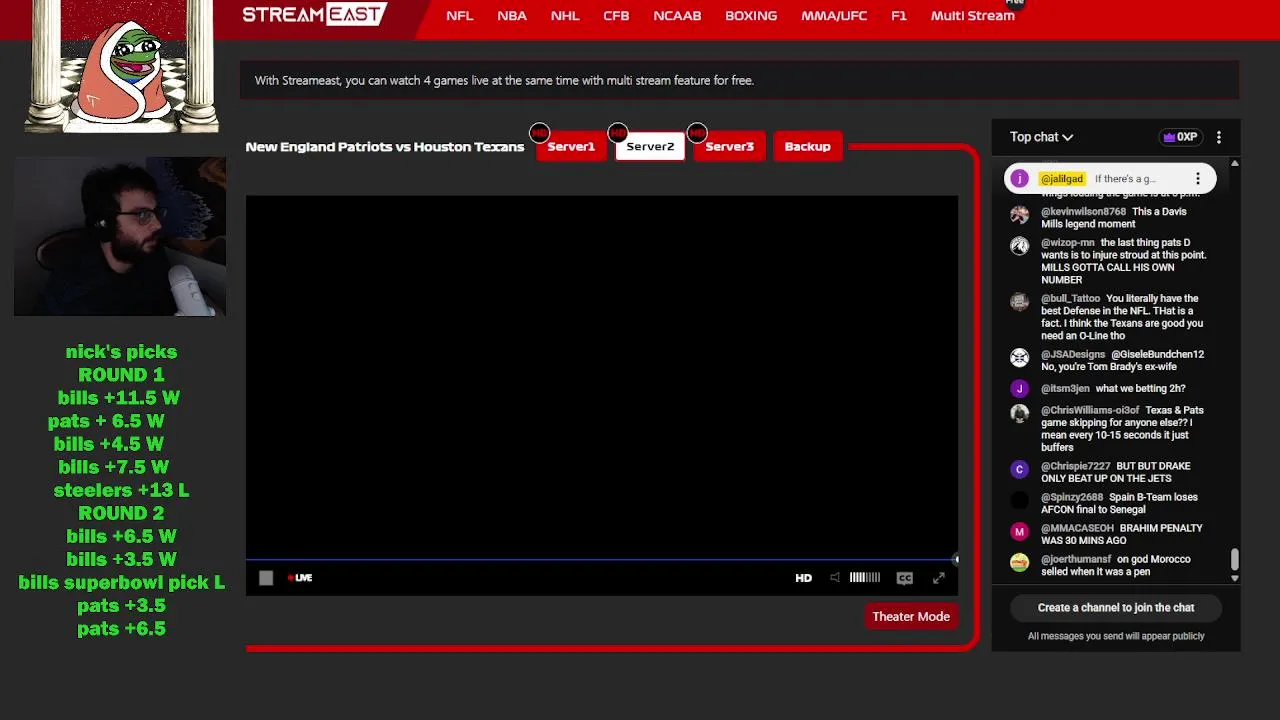The height and width of the screenshot is (720, 1280).
Task: Click the streamer webcam thumbnail
Action: click(x=120, y=237)
